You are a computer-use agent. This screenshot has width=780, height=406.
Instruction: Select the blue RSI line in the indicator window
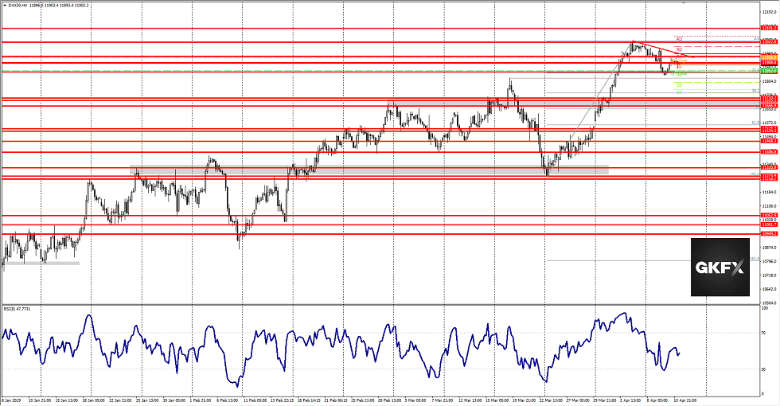(x=341, y=348)
